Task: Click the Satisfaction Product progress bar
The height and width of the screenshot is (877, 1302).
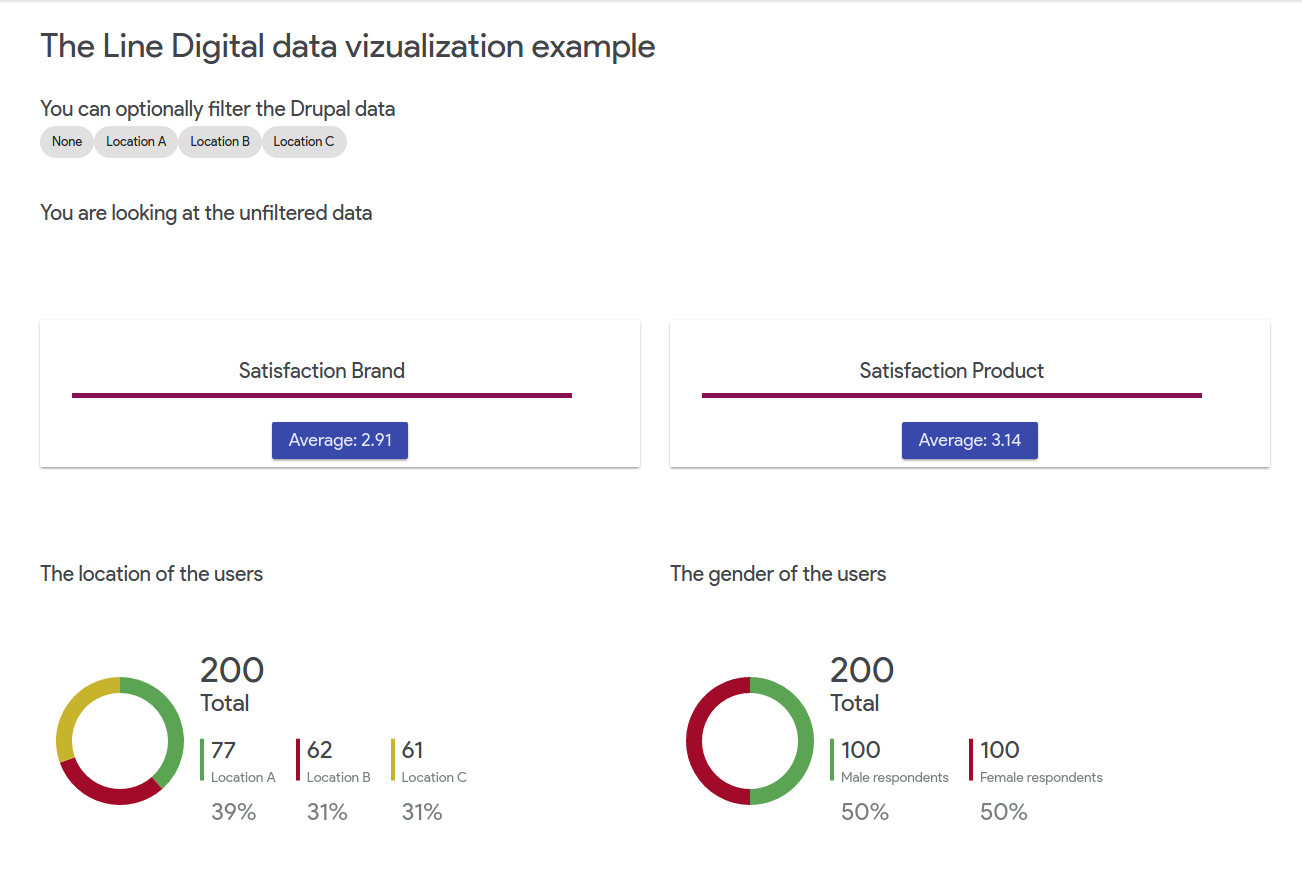Action: point(952,396)
